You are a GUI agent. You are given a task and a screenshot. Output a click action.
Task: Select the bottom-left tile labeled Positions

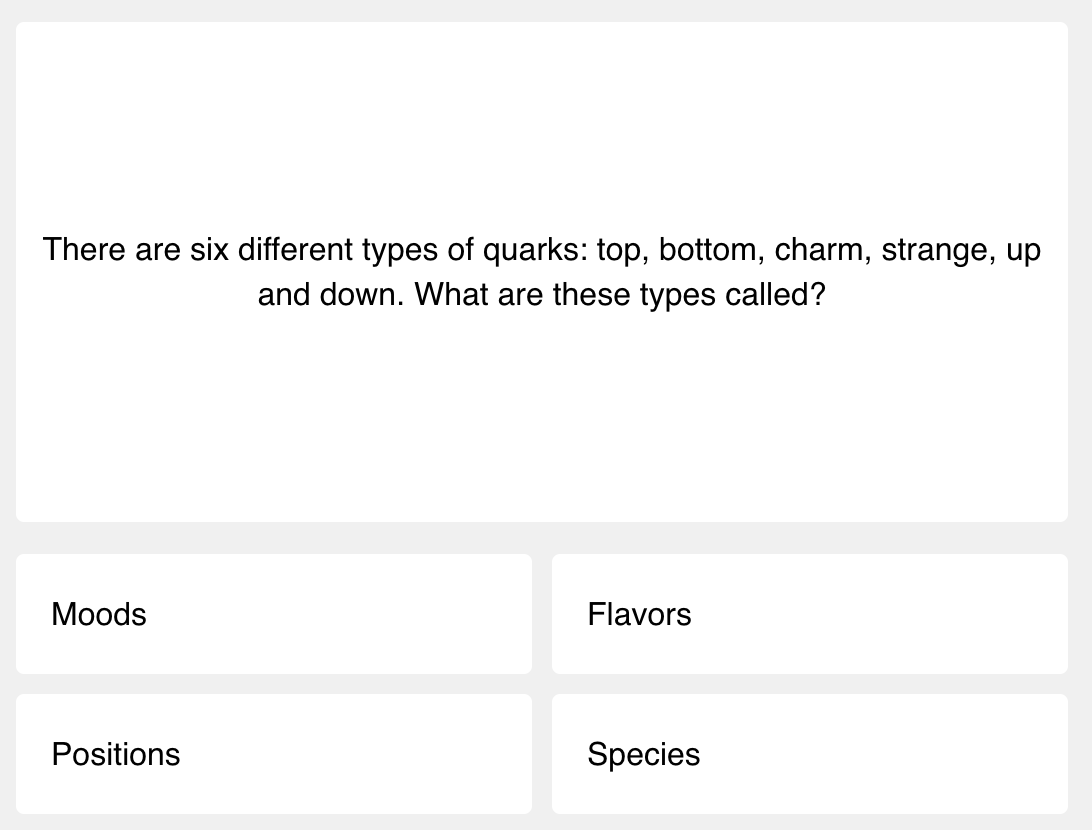pyautogui.click(x=273, y=754)
